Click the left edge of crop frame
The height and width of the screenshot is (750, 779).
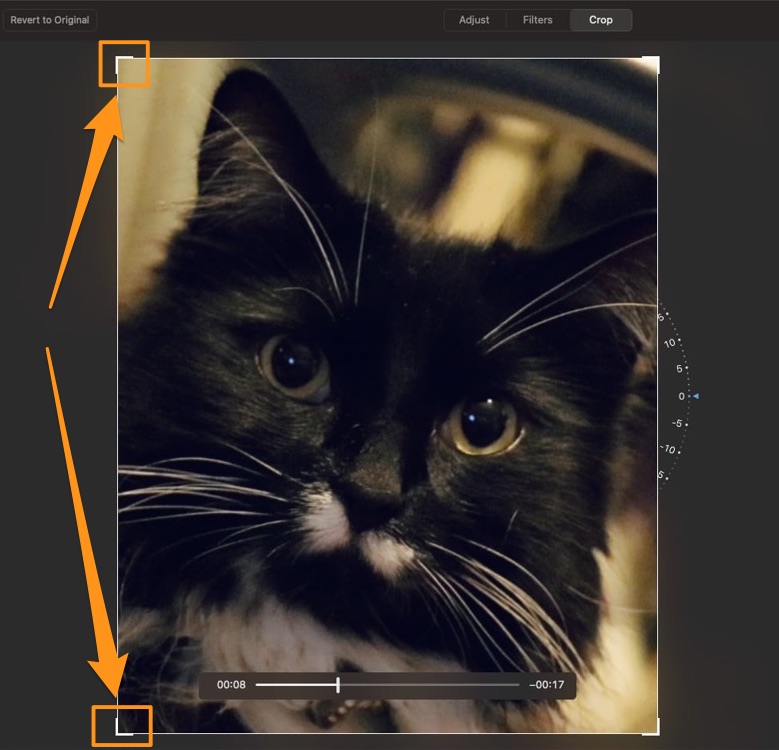117,395
